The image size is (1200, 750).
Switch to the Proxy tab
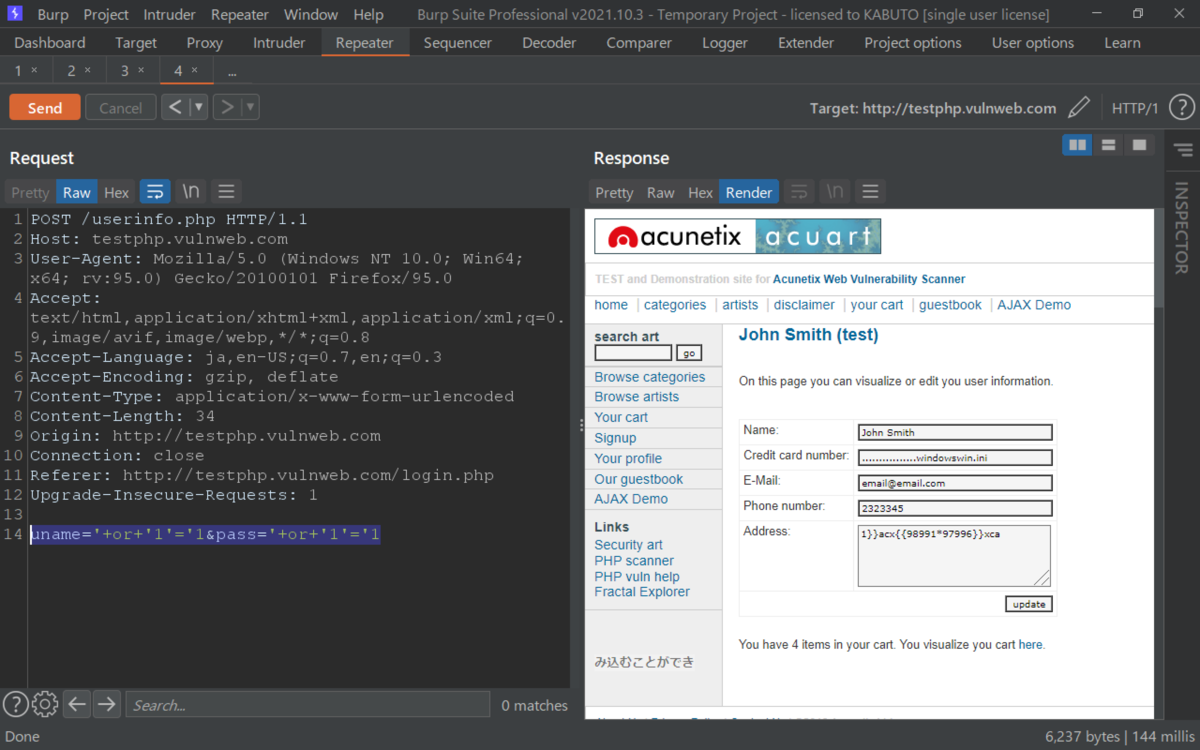tap(205, 43)
